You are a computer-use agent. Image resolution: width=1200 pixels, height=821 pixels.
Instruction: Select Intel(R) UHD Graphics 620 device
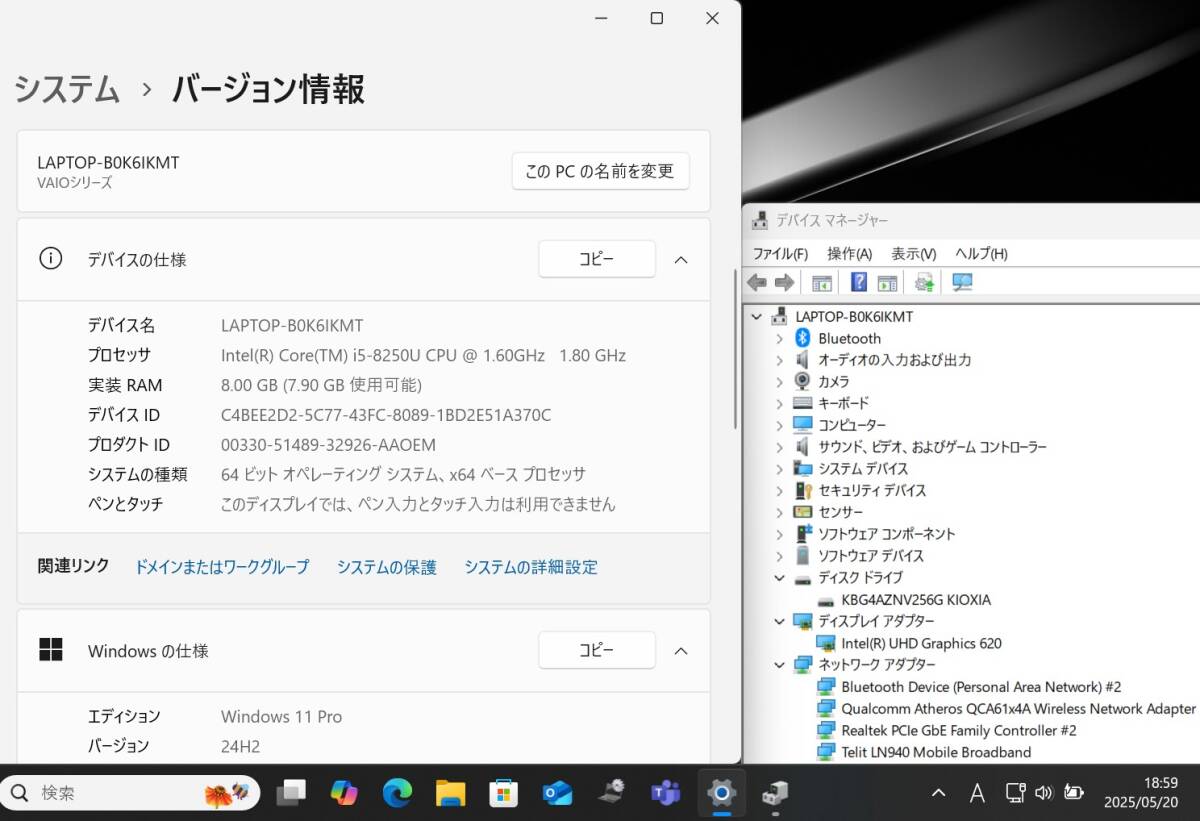coord(921,643)
